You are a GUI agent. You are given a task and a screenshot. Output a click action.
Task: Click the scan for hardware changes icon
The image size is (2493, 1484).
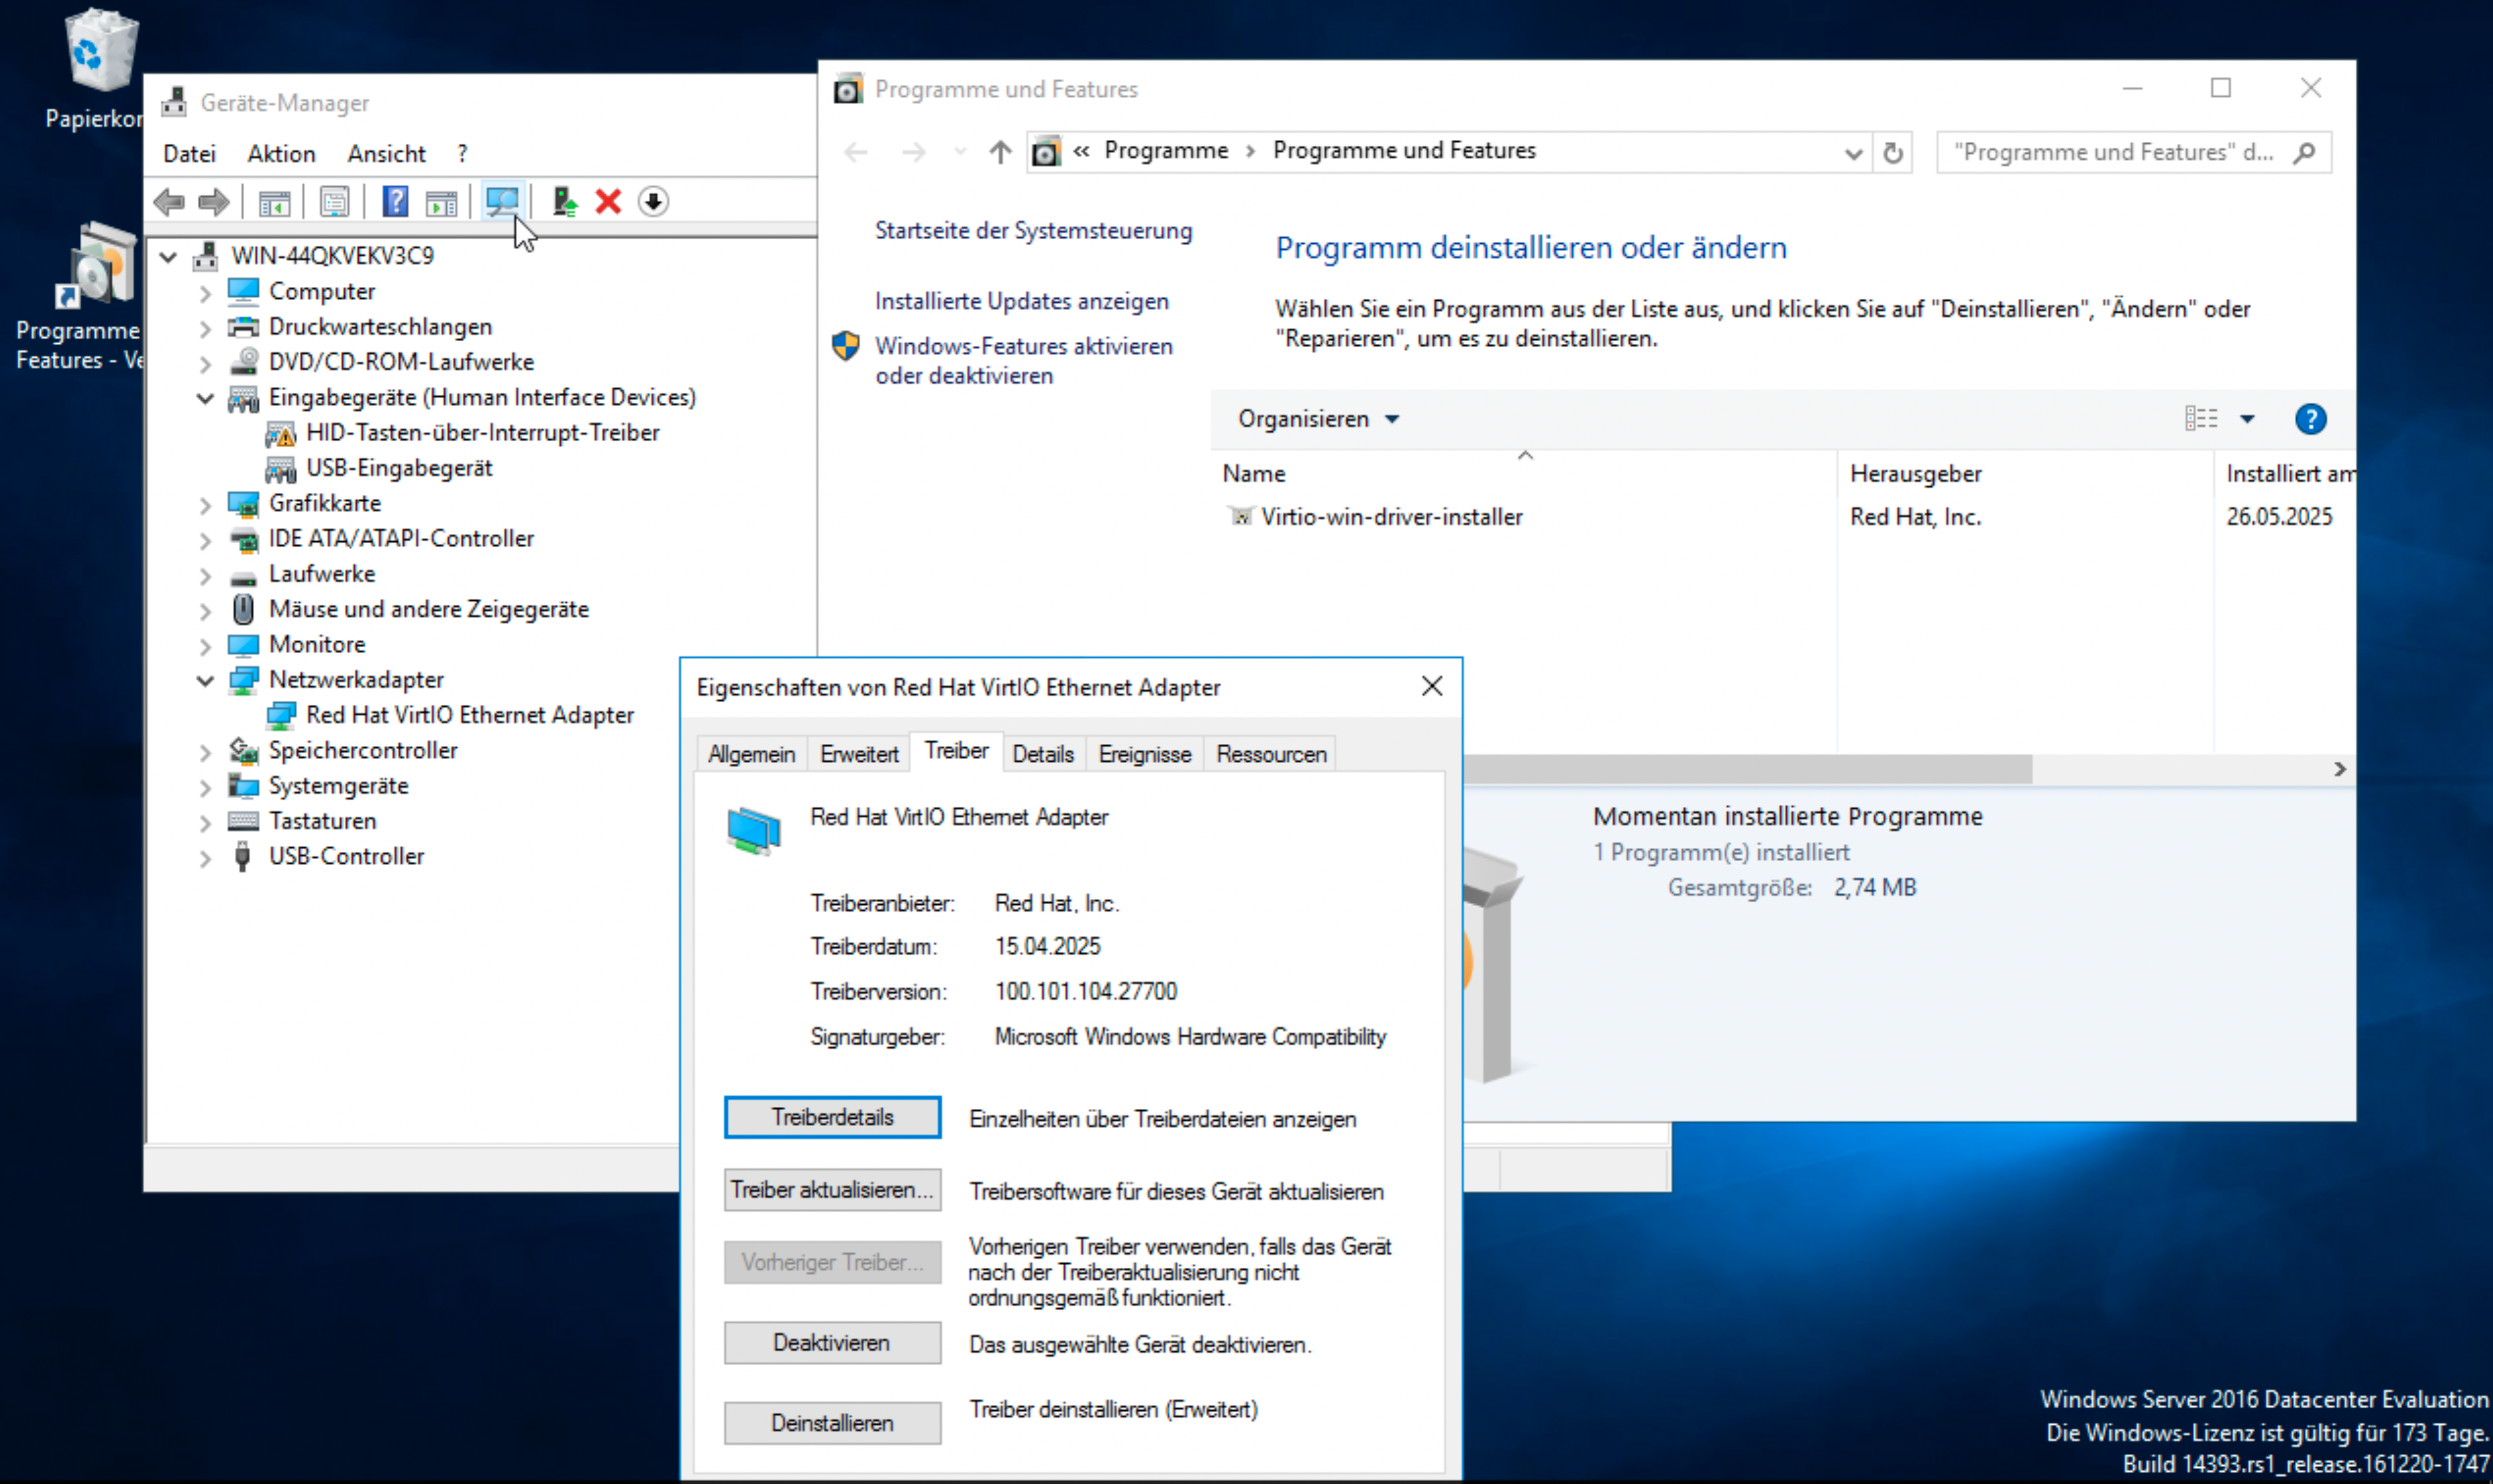pos(501,201)
